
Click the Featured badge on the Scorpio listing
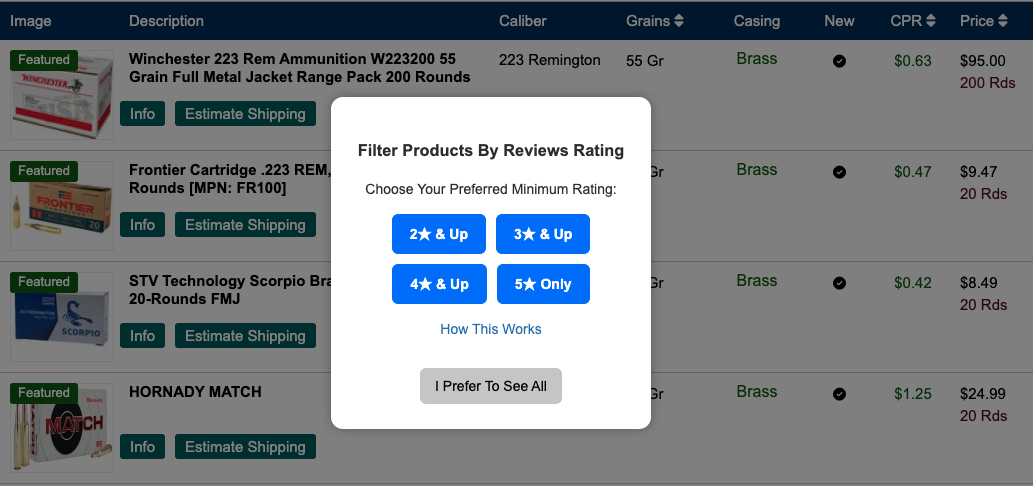tap(44, 282)
